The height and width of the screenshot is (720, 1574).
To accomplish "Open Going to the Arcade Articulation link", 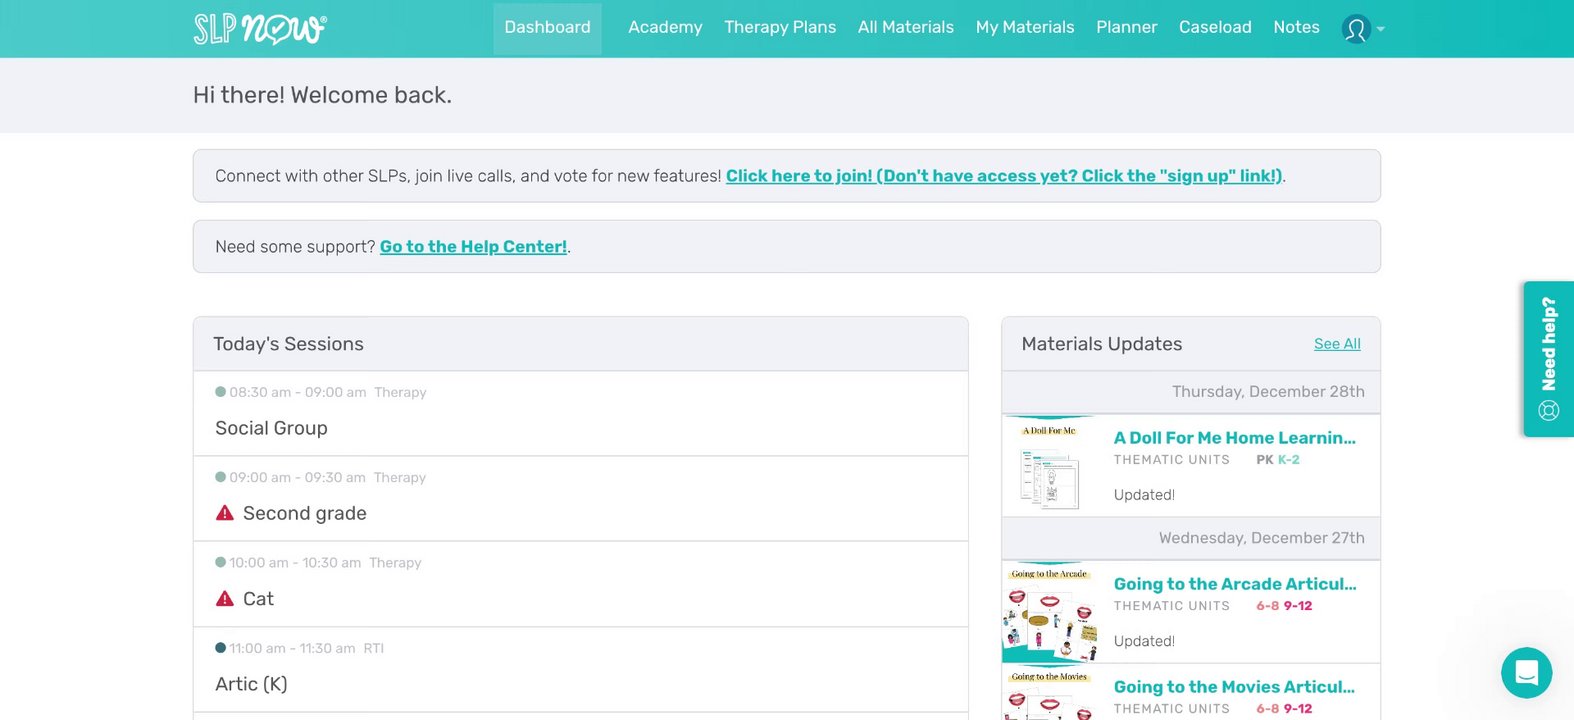I will pos(1235,584).
